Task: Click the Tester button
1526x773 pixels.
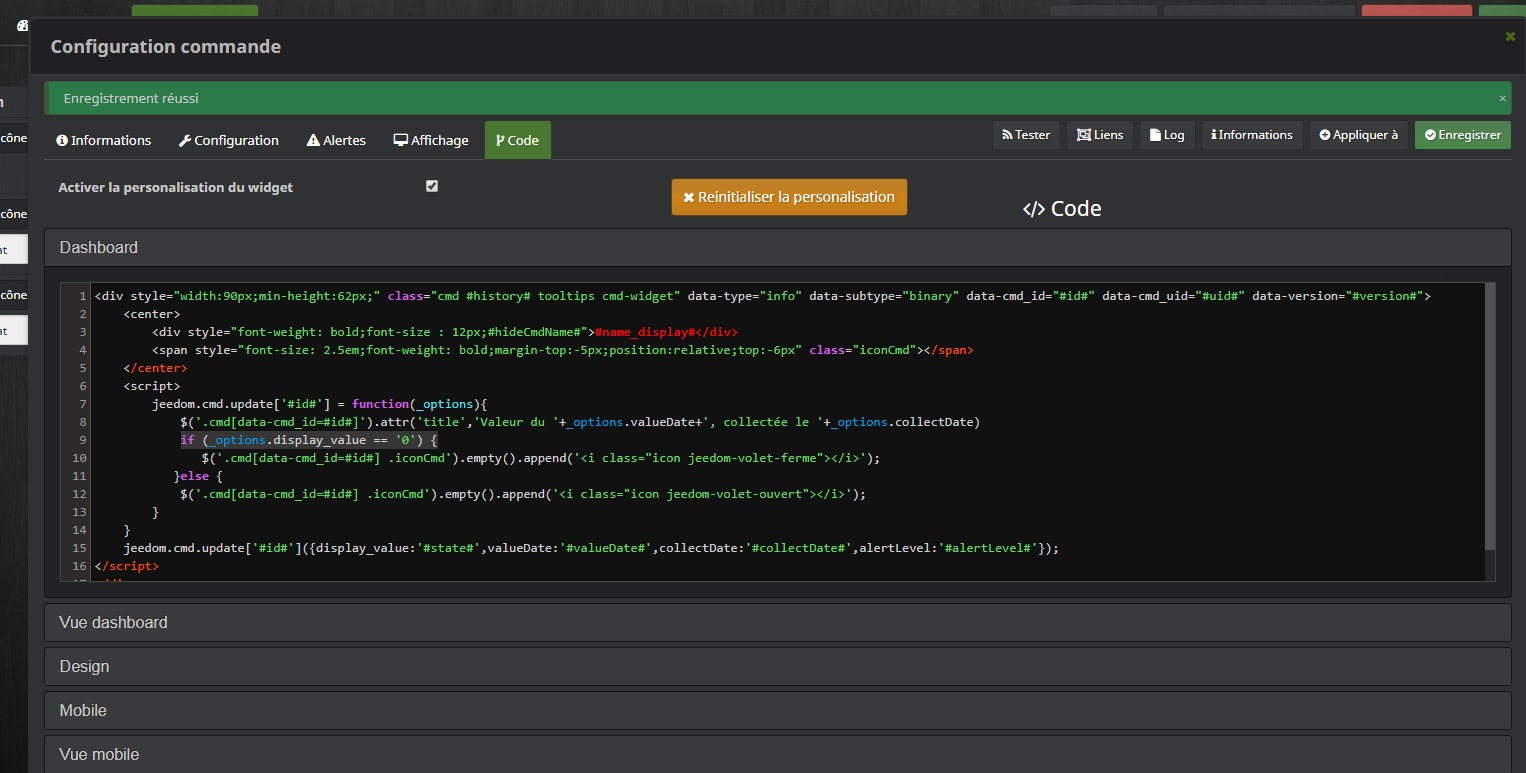Action: (x=1026, y=135)
